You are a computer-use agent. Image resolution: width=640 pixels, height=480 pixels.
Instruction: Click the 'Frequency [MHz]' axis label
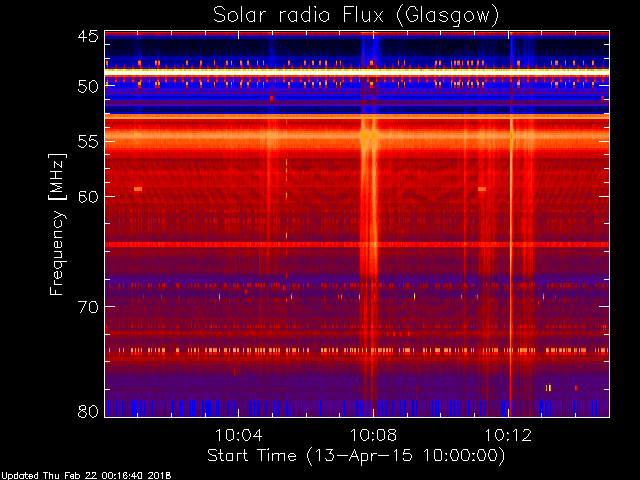(57, 224)
